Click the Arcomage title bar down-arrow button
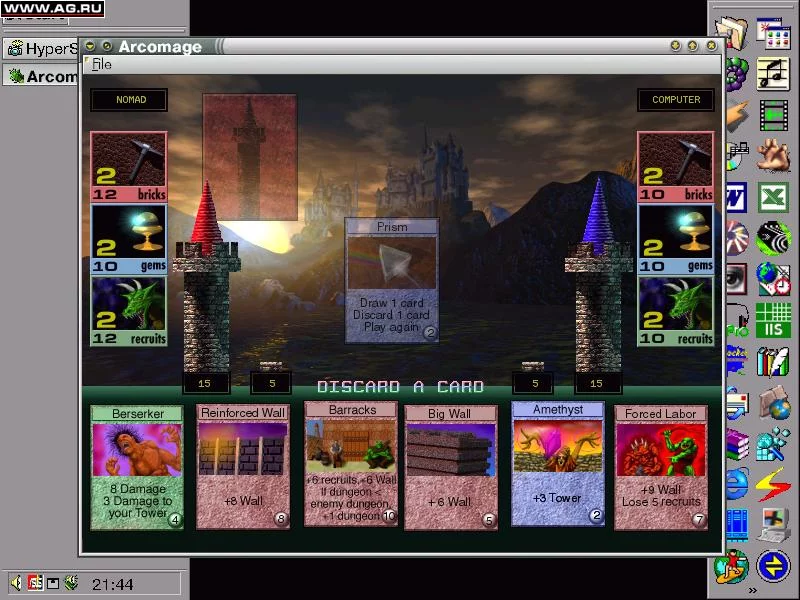The image size is (800, 600). coord(676,46)
